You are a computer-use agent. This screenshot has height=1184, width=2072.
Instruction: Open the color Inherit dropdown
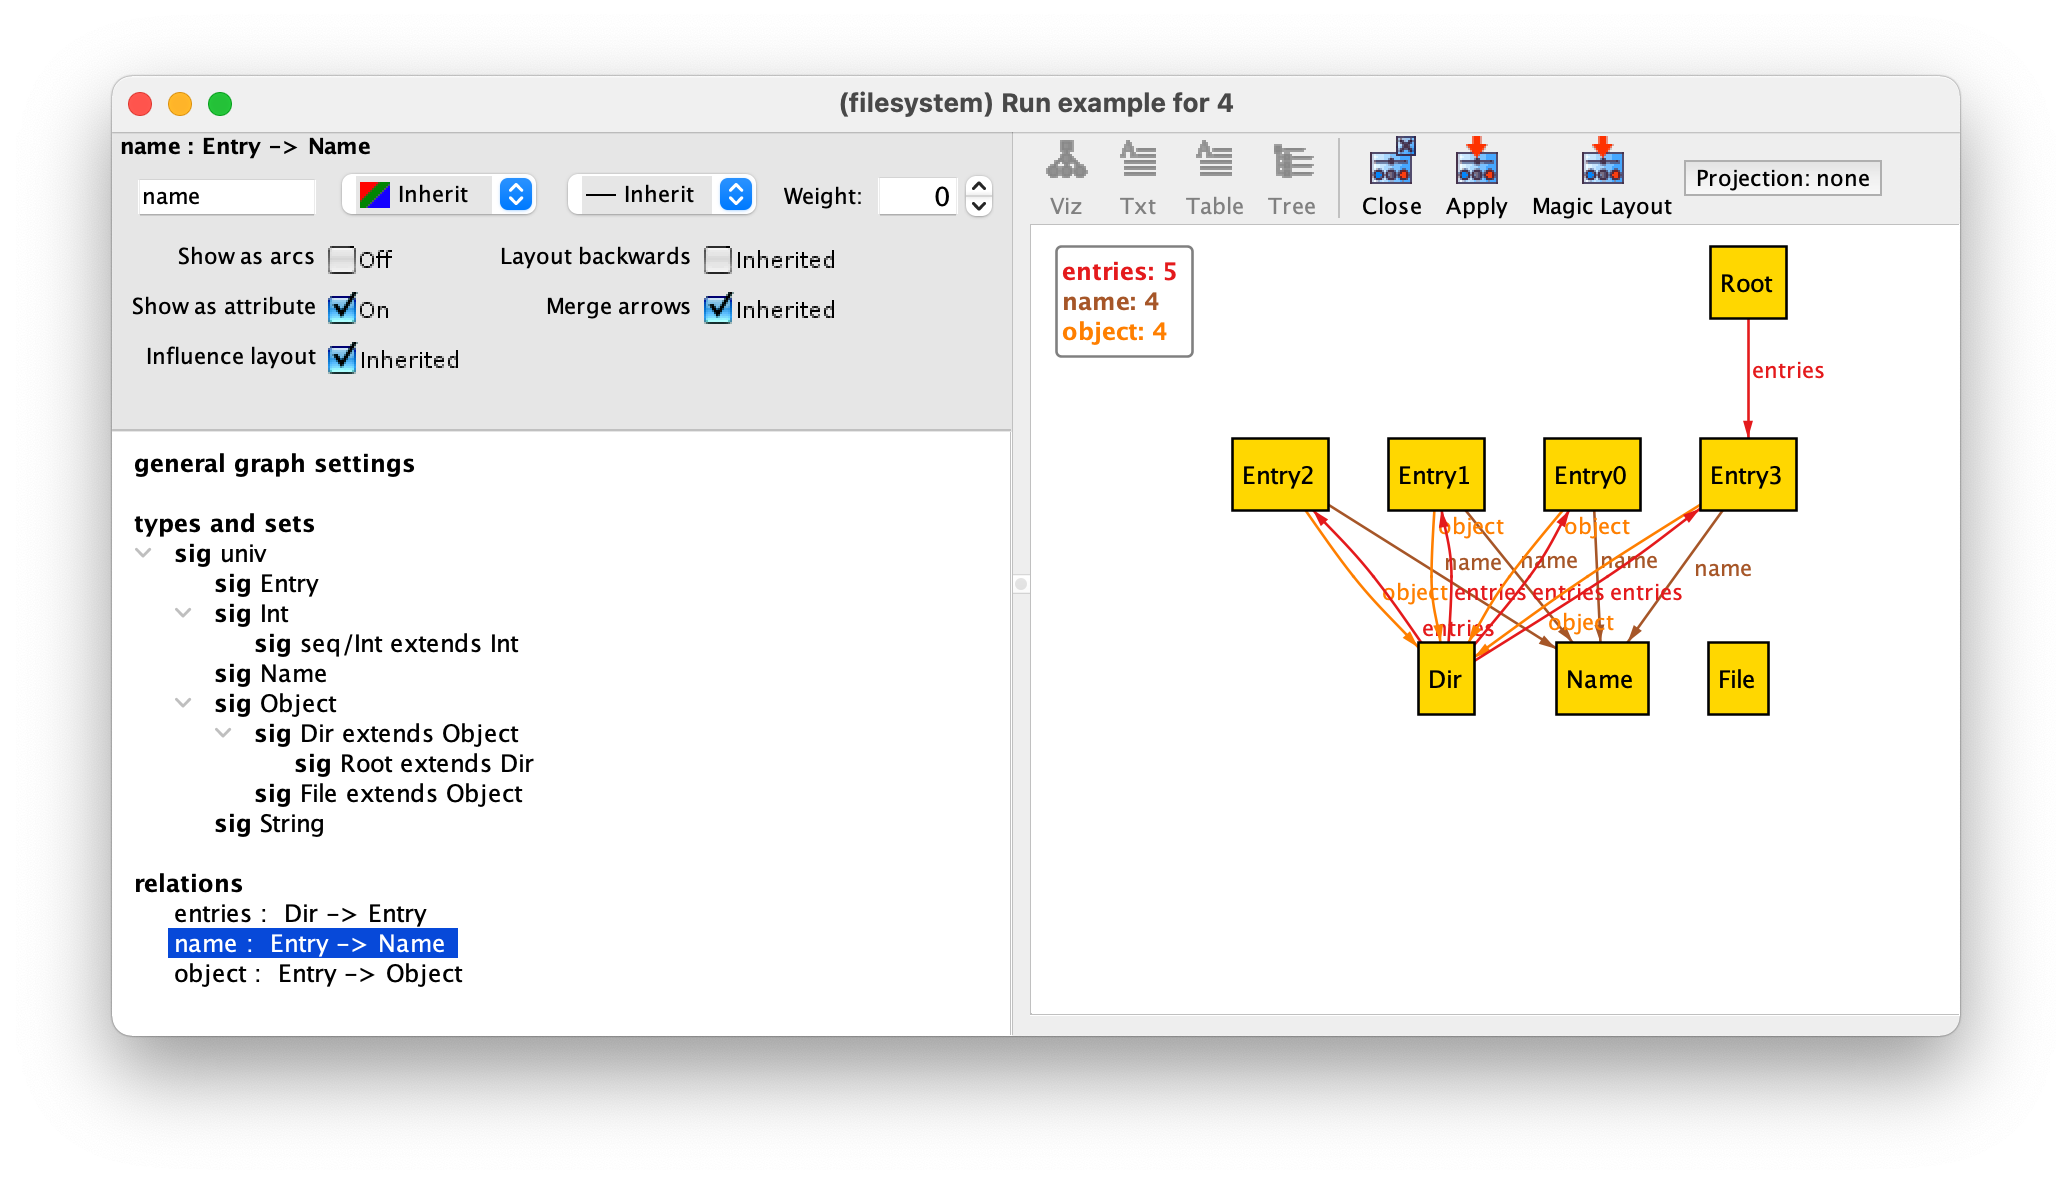(x=439, y=194)
